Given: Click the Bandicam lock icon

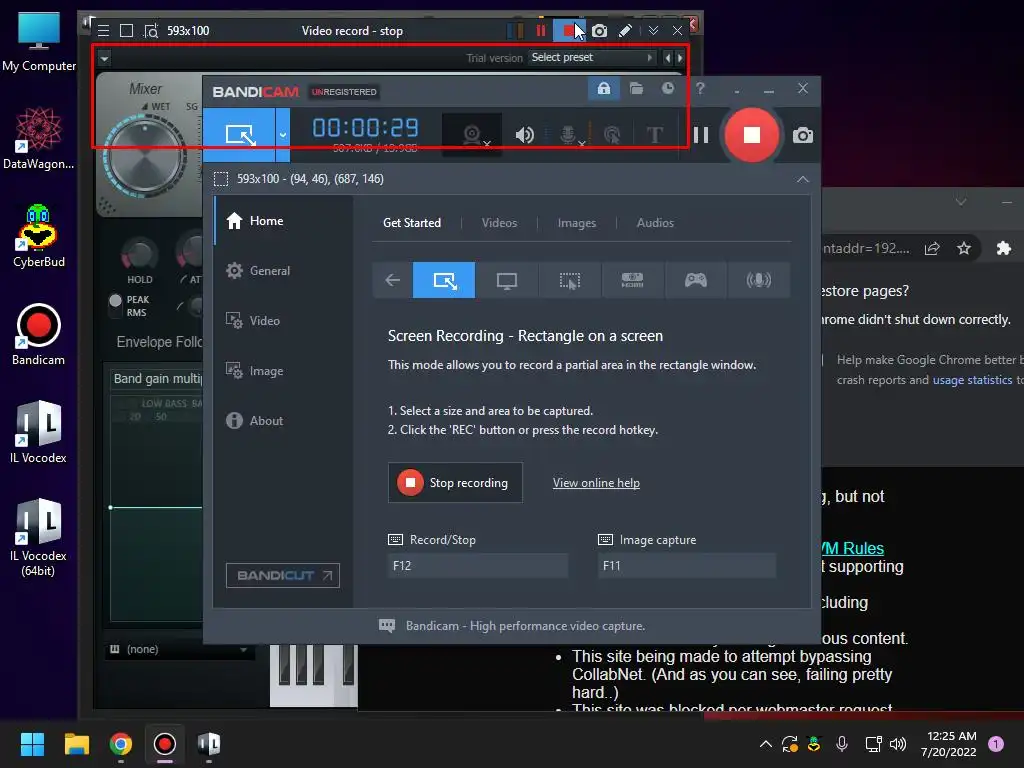Looking at the screenshot, I should pos(604,88).
